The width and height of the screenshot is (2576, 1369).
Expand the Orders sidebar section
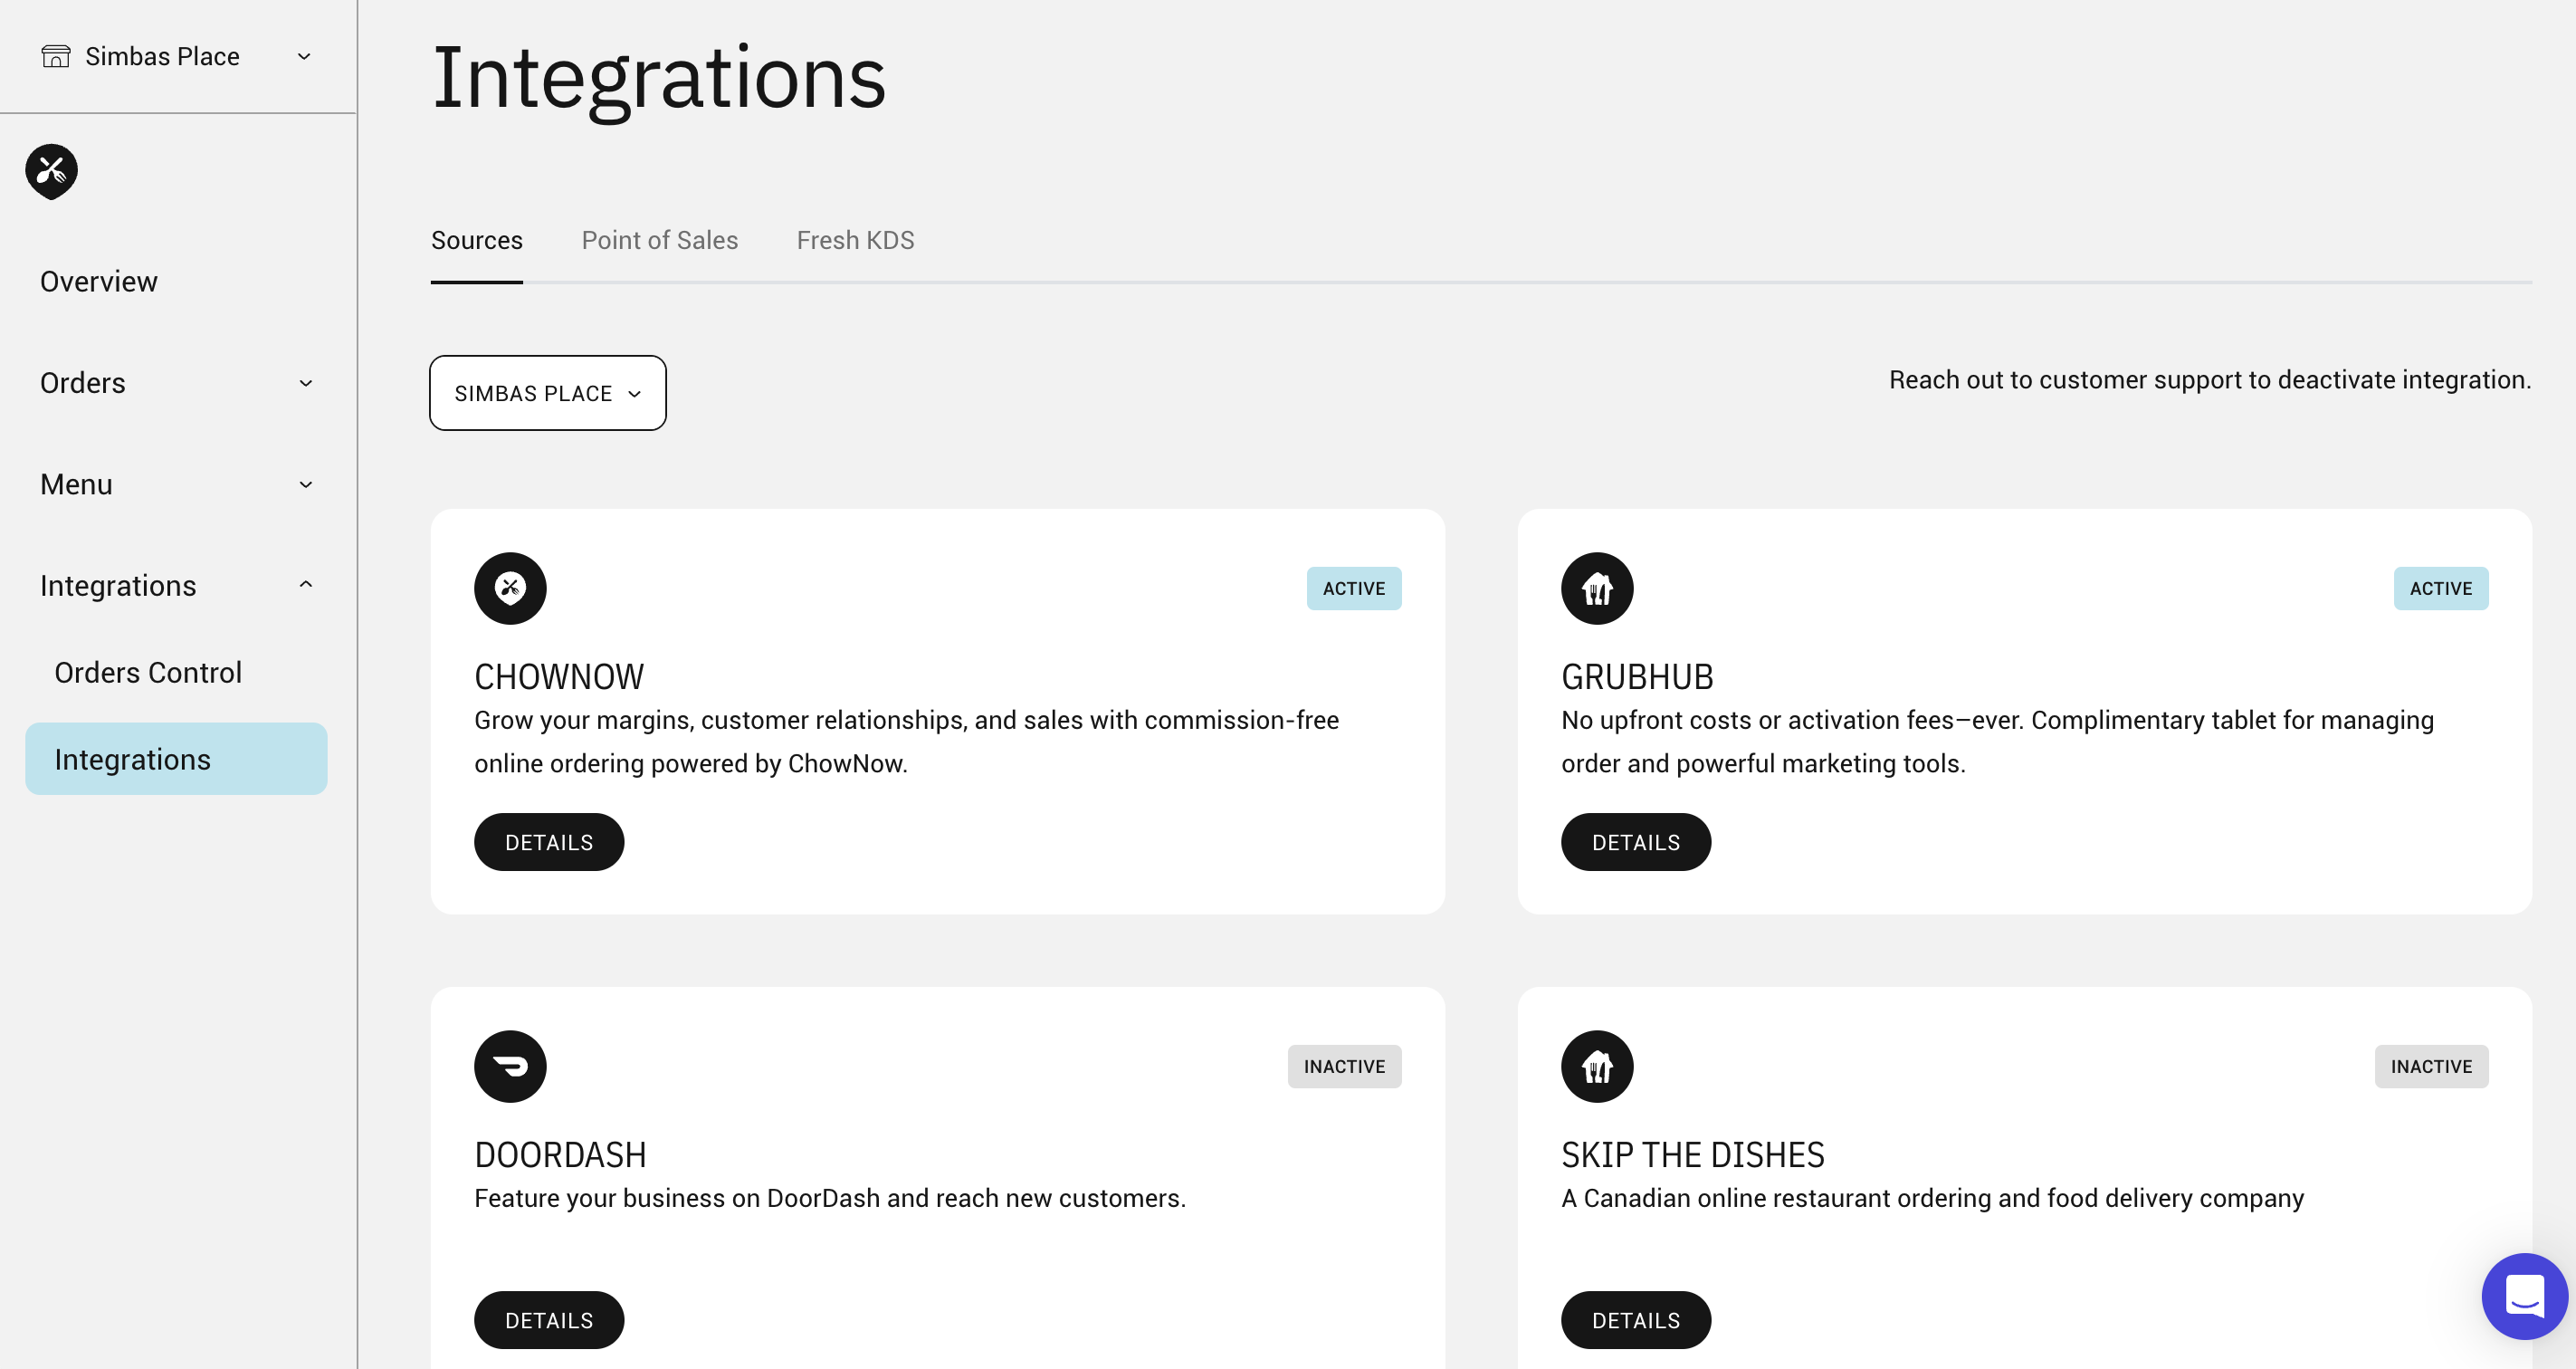point(306,383)
